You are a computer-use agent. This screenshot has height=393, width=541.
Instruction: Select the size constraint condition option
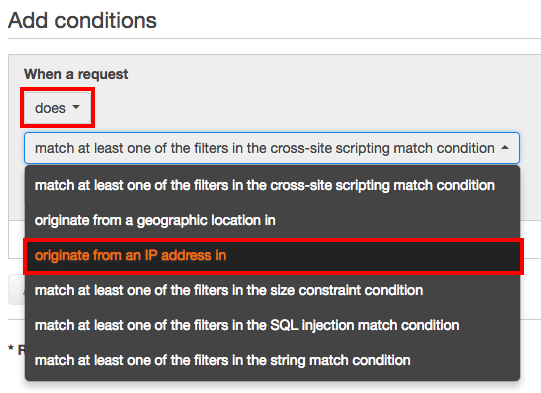pyautogui.click(x=273, y=291)
